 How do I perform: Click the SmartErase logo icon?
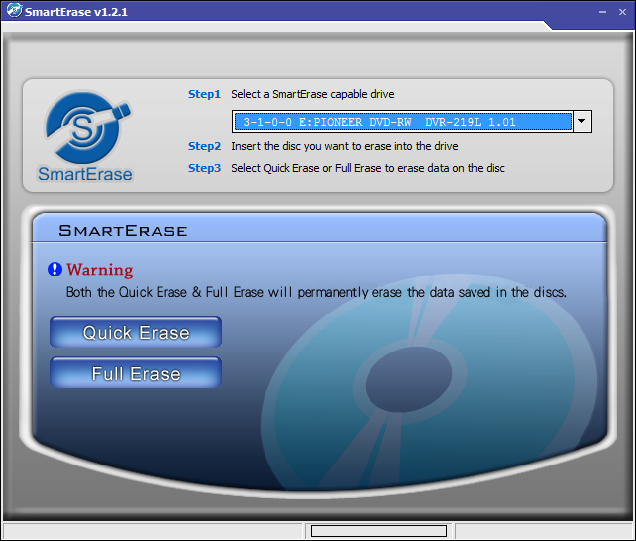(87, 127)
